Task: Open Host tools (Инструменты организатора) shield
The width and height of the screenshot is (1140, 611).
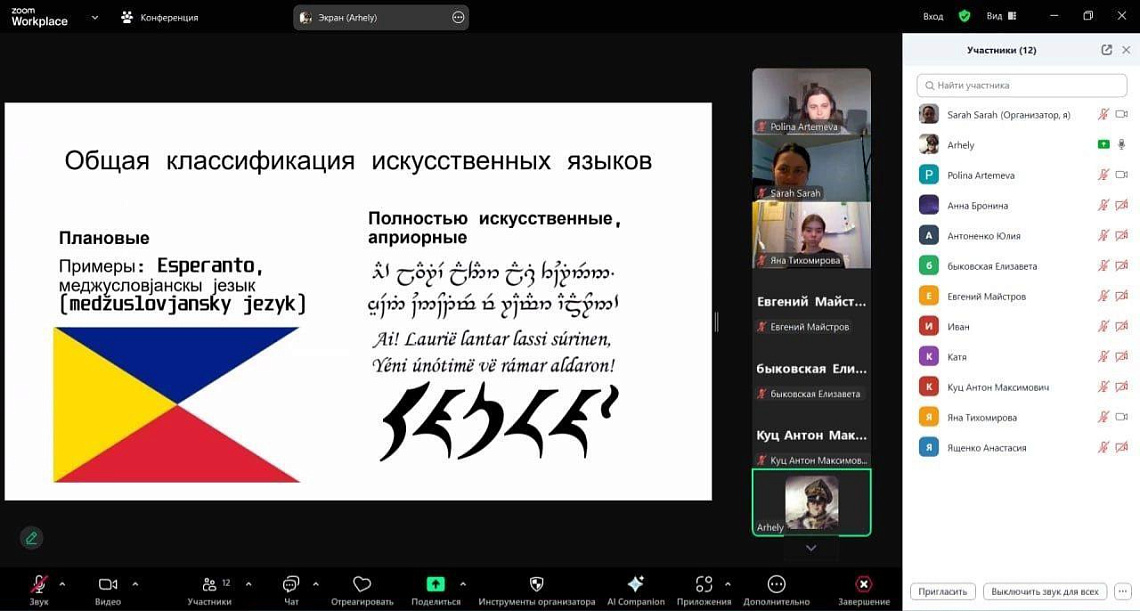Action: [536, 584]
